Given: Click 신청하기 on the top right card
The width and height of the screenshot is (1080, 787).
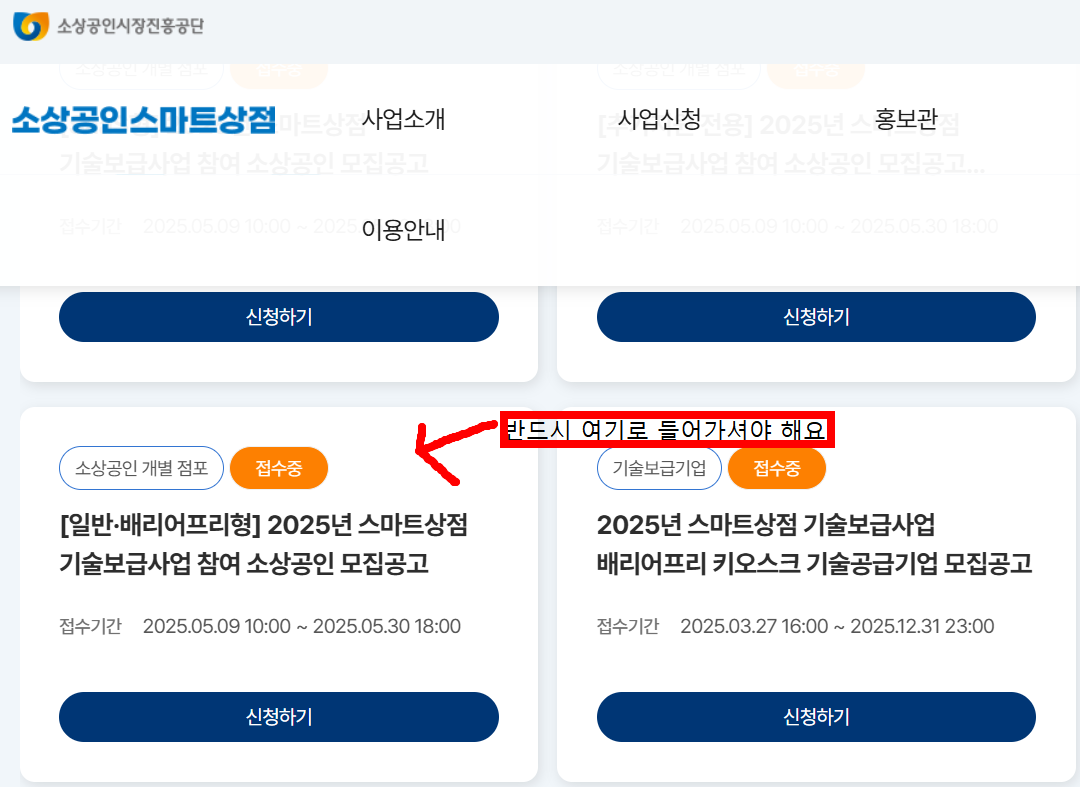Looking at the screenshot, I should tap(816, 317).
